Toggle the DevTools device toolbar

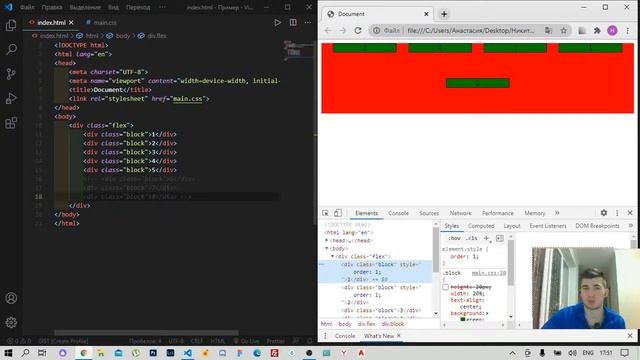coord(338,213)
